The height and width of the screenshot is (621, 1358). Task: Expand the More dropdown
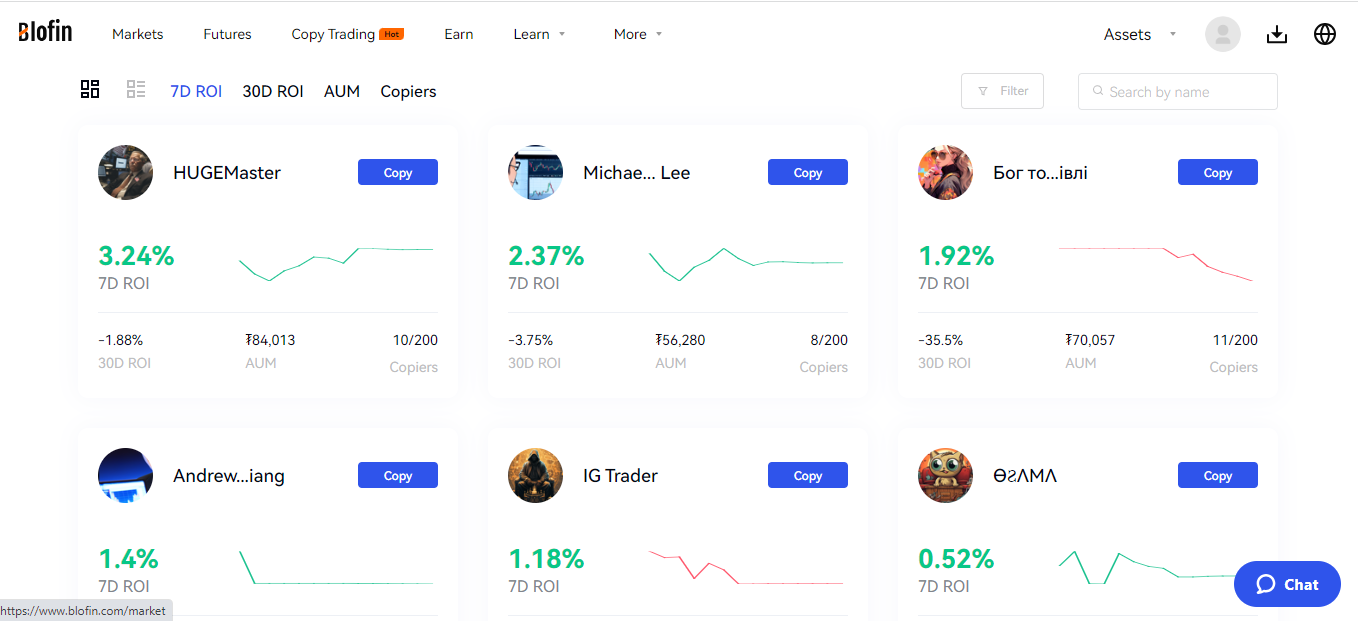point(638,34)
